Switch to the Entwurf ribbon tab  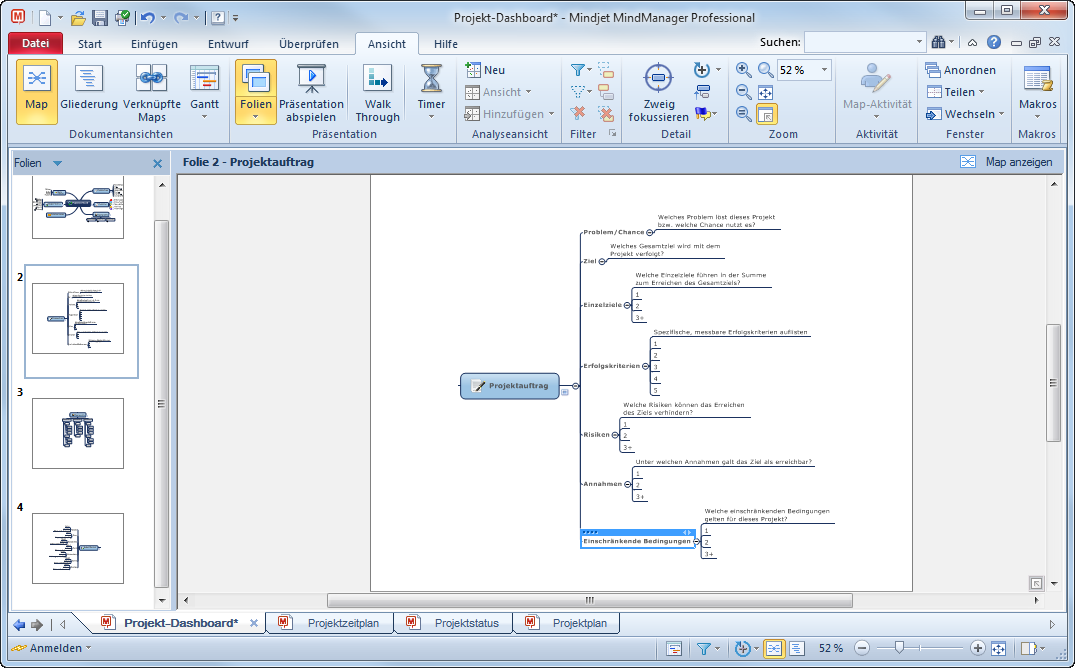pyautogui.click(x=228, y=44)
